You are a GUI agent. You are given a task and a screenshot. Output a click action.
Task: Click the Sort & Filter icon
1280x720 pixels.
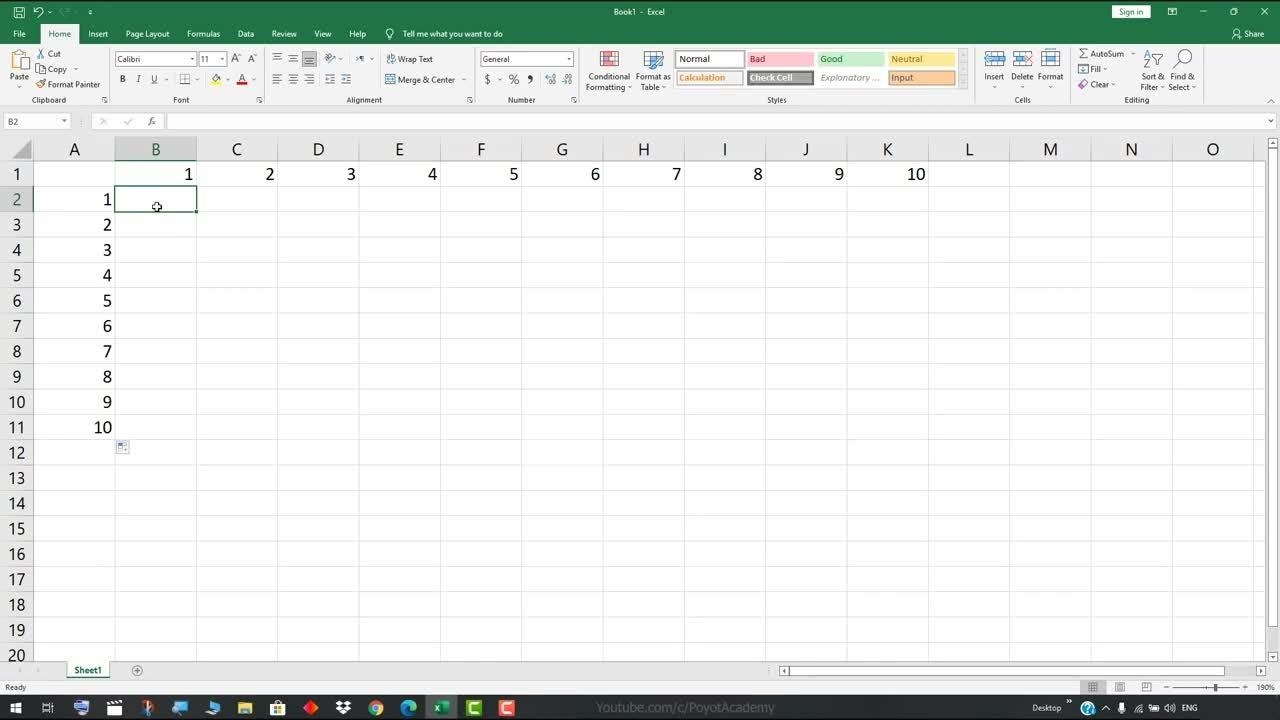coord(1153,68)
